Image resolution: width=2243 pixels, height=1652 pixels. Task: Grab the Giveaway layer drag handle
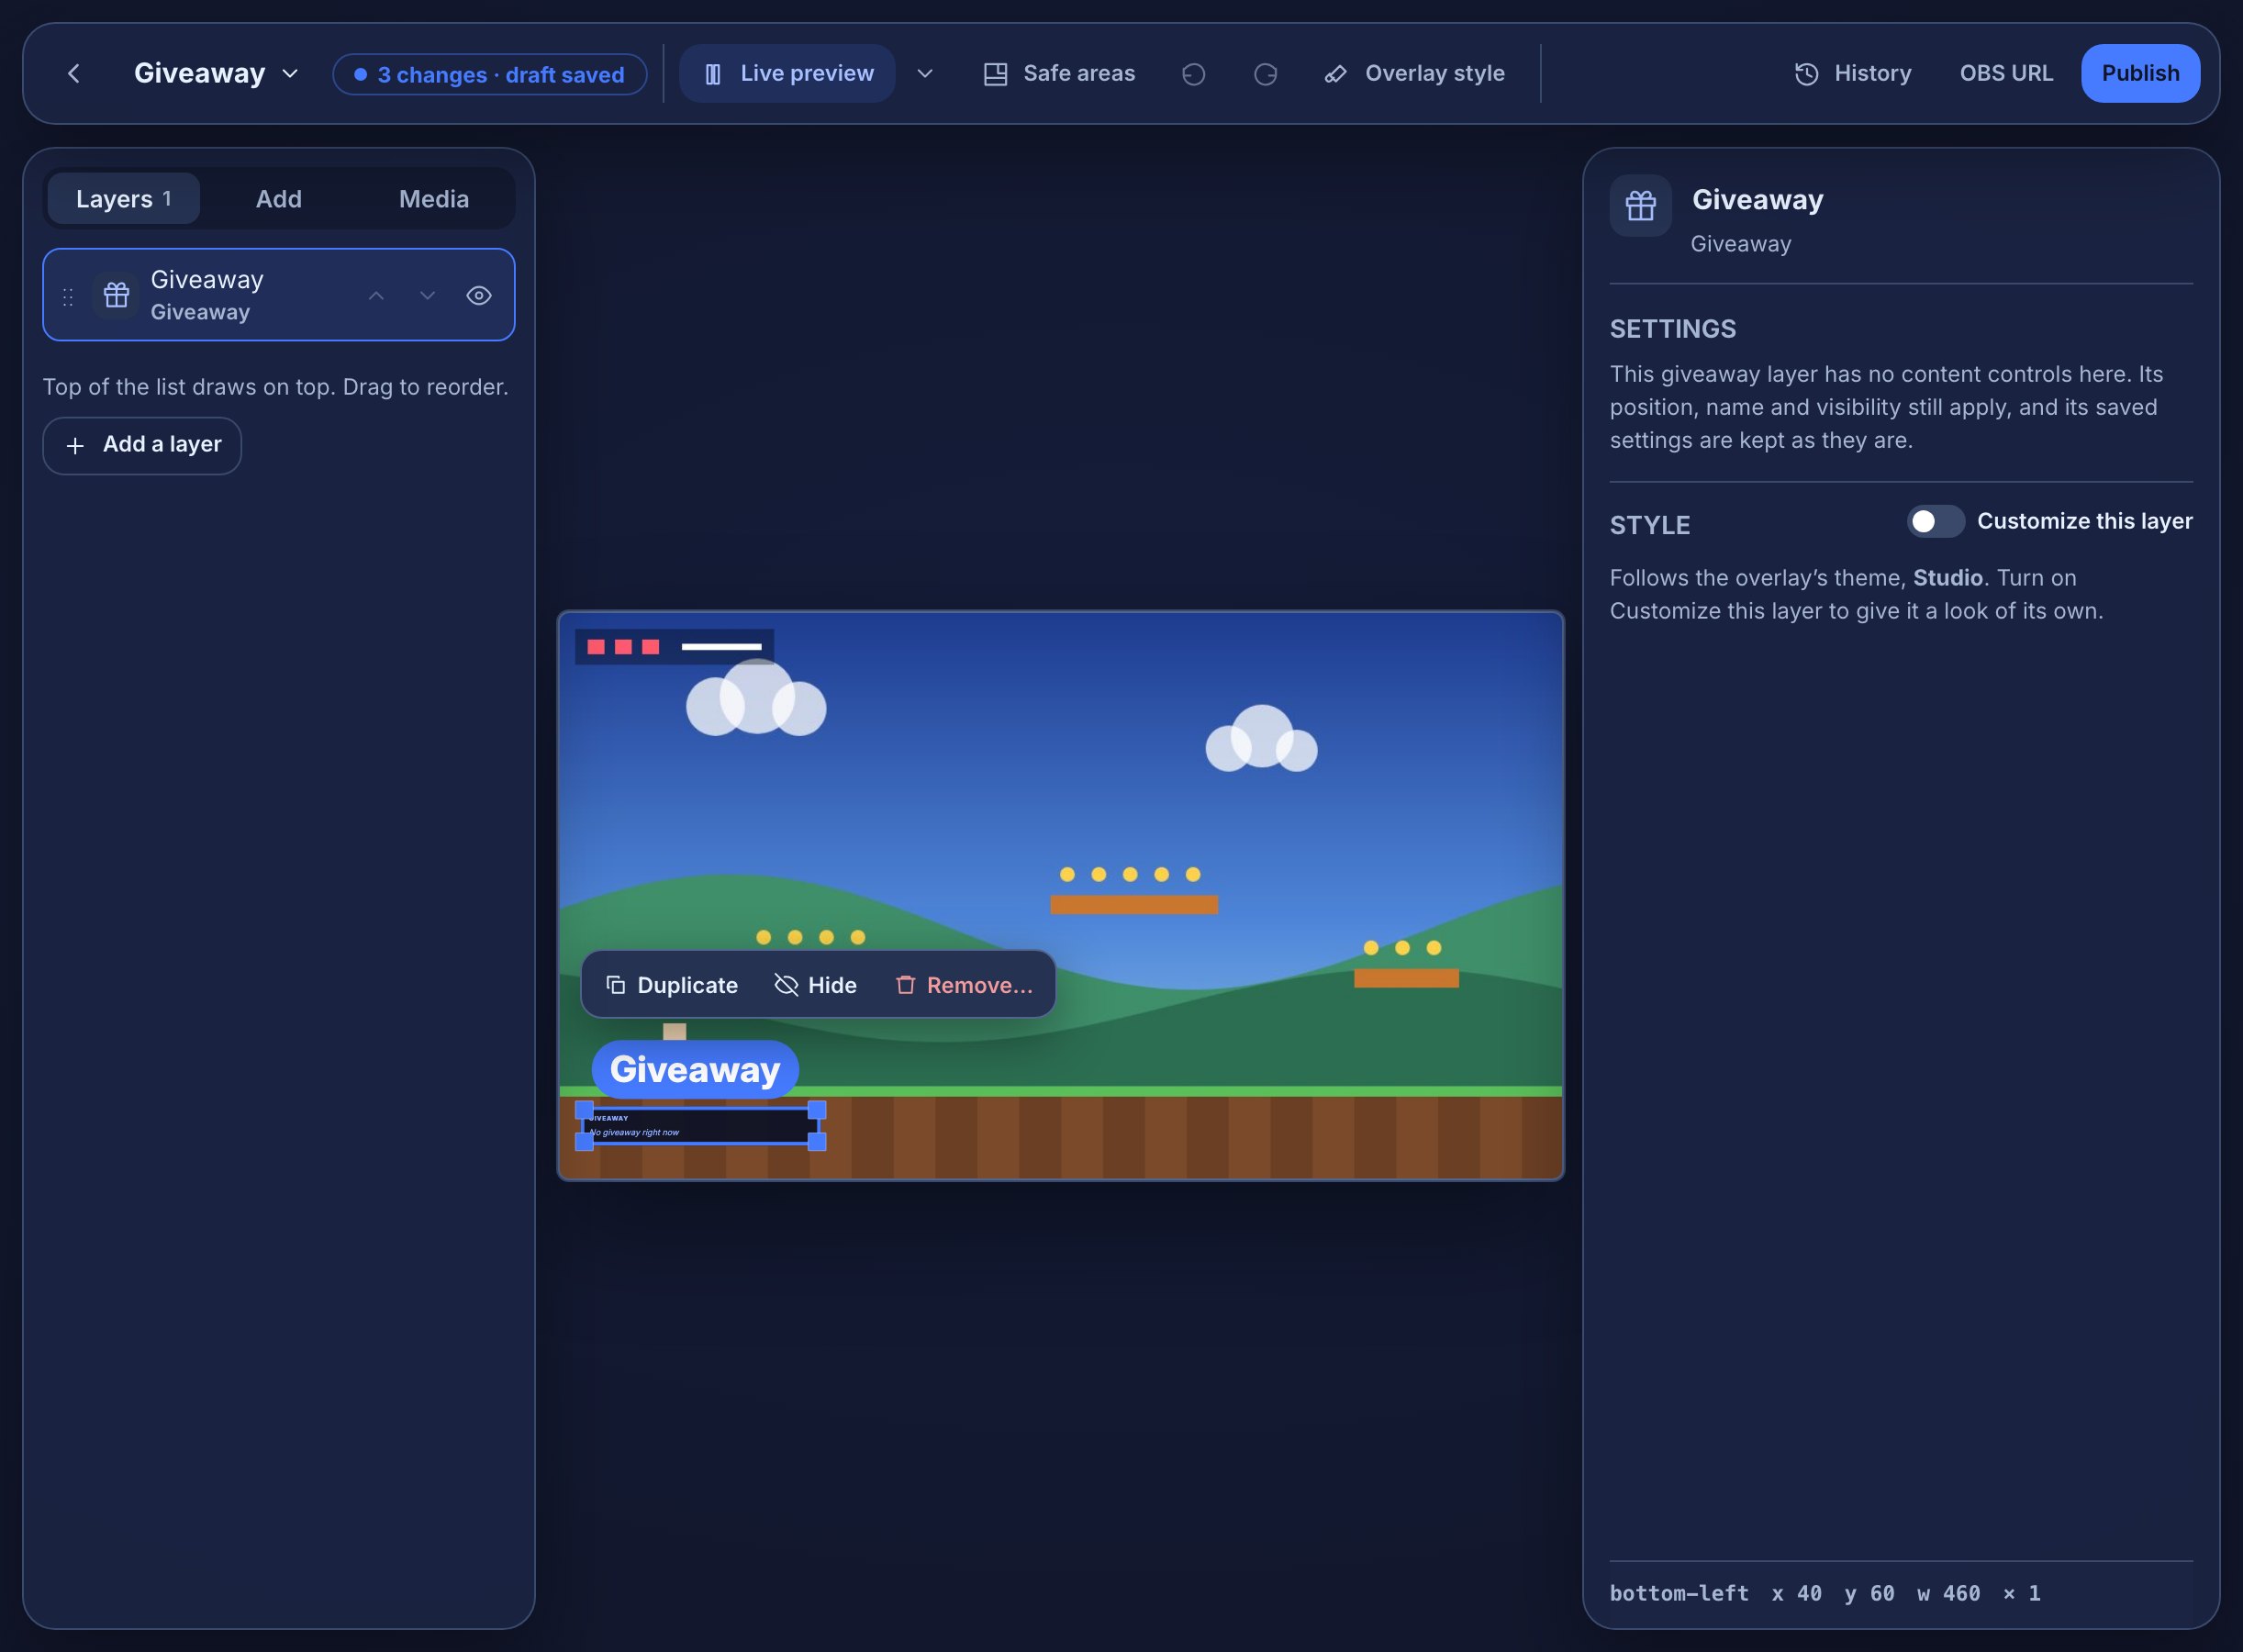68,297
